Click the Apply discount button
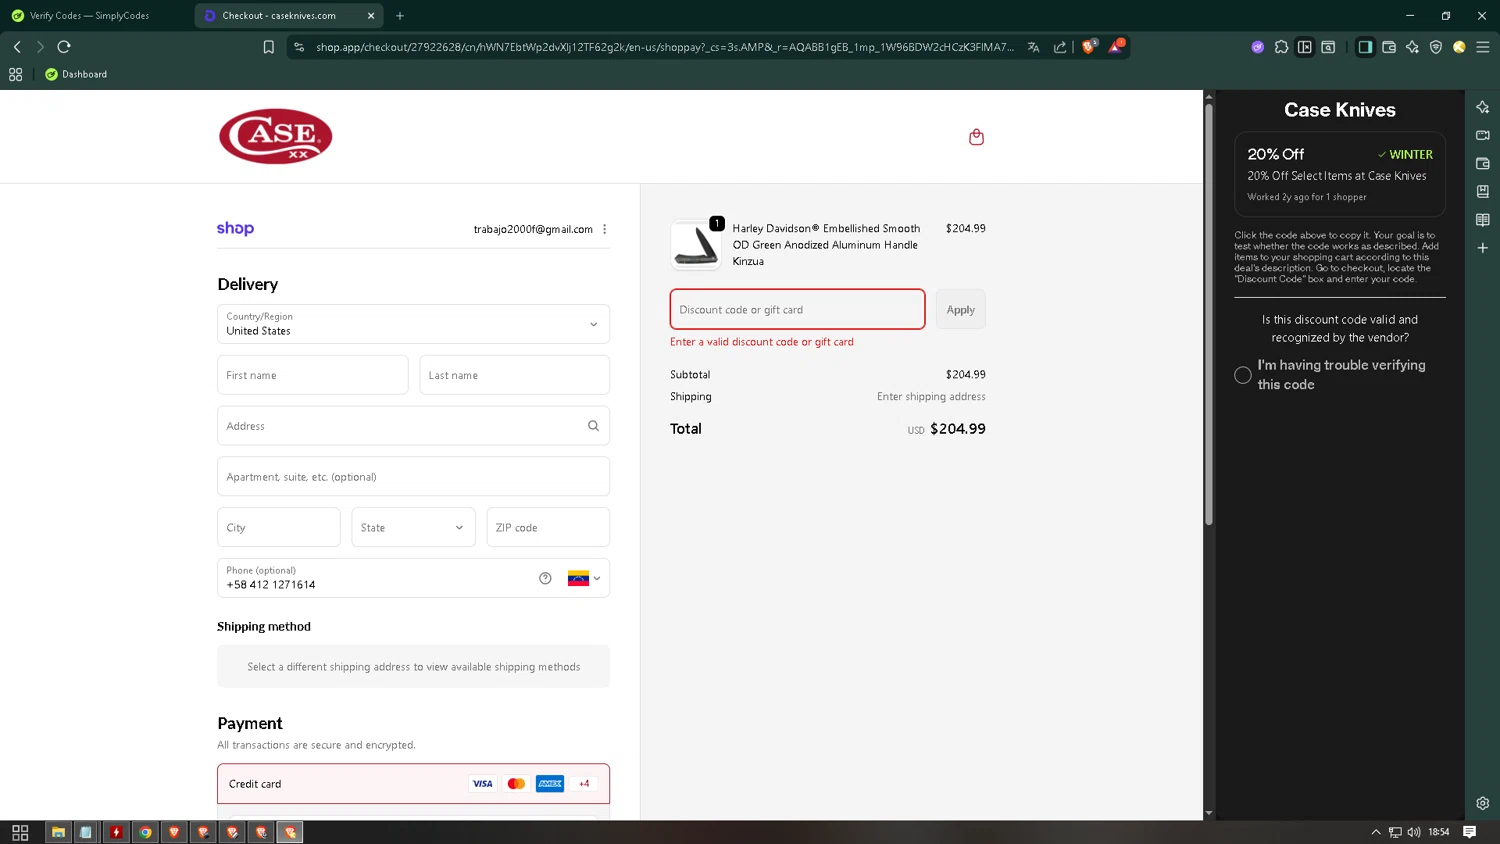This screenshot has width=1500, height=844. pos(961,309)
